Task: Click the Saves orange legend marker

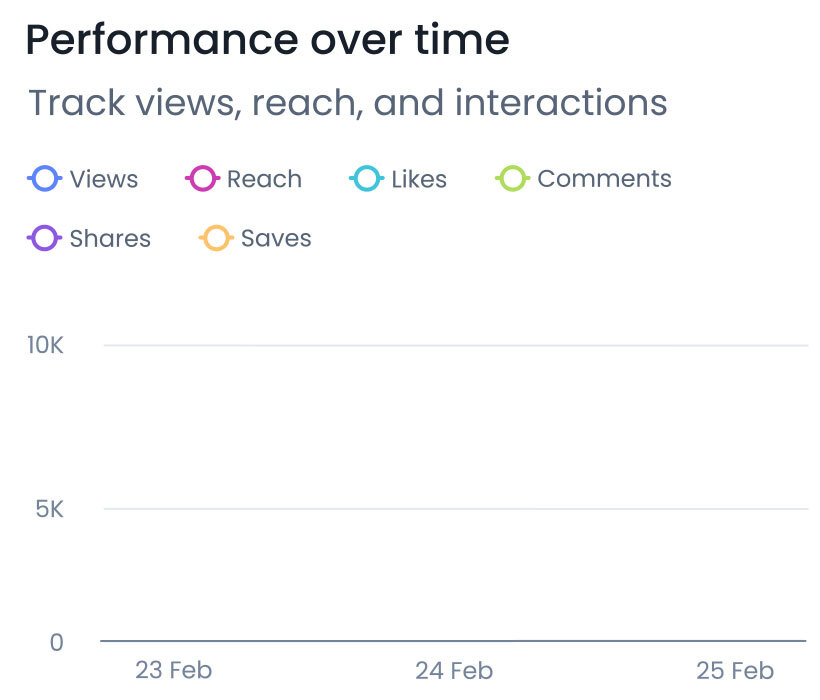Action: pyautogui.click(x=216, y=238)
